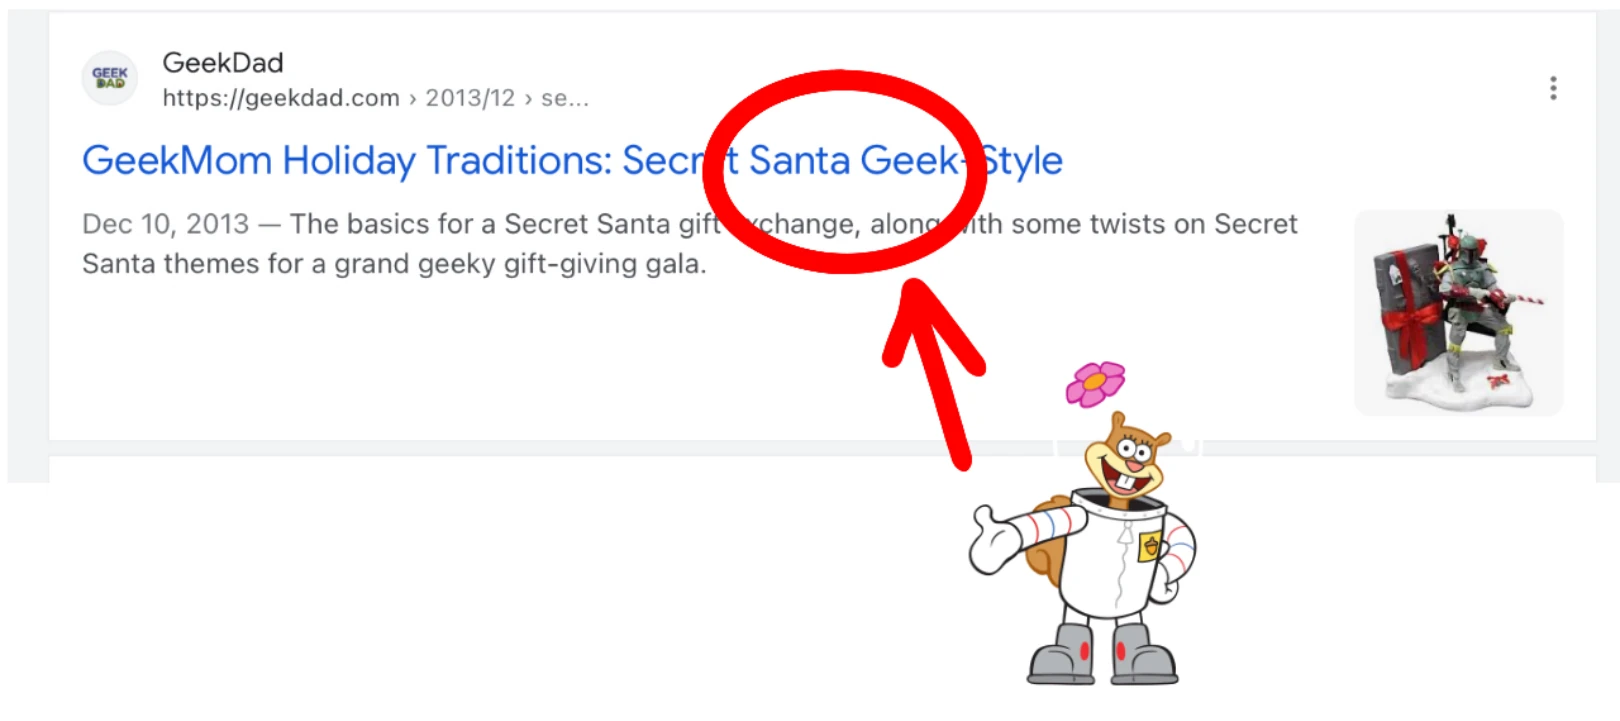Click the GeekDad site favicon
This screenshot has height=721, width=1620.
pos(110,78)
